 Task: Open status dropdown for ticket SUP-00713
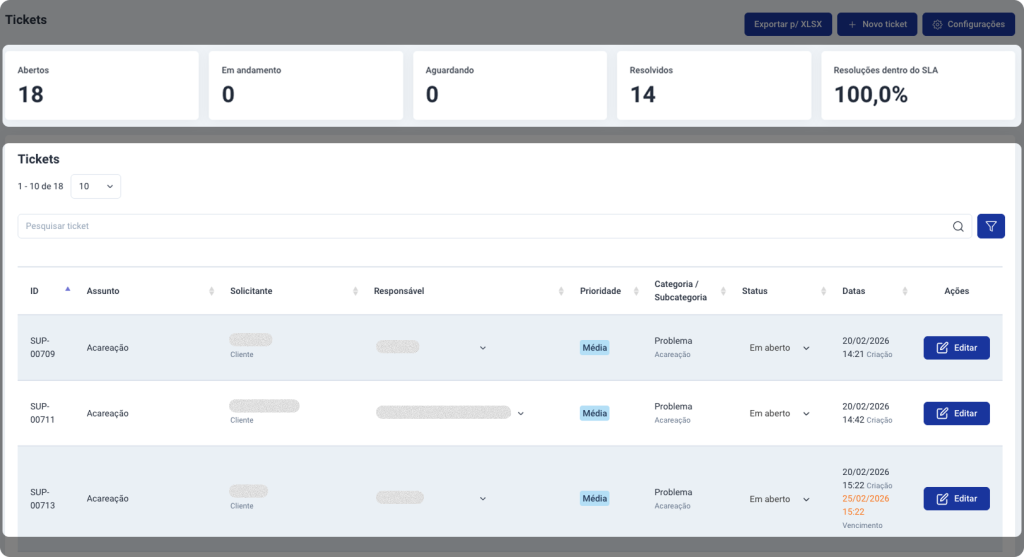pyautogui.click(x=806, y=499)
